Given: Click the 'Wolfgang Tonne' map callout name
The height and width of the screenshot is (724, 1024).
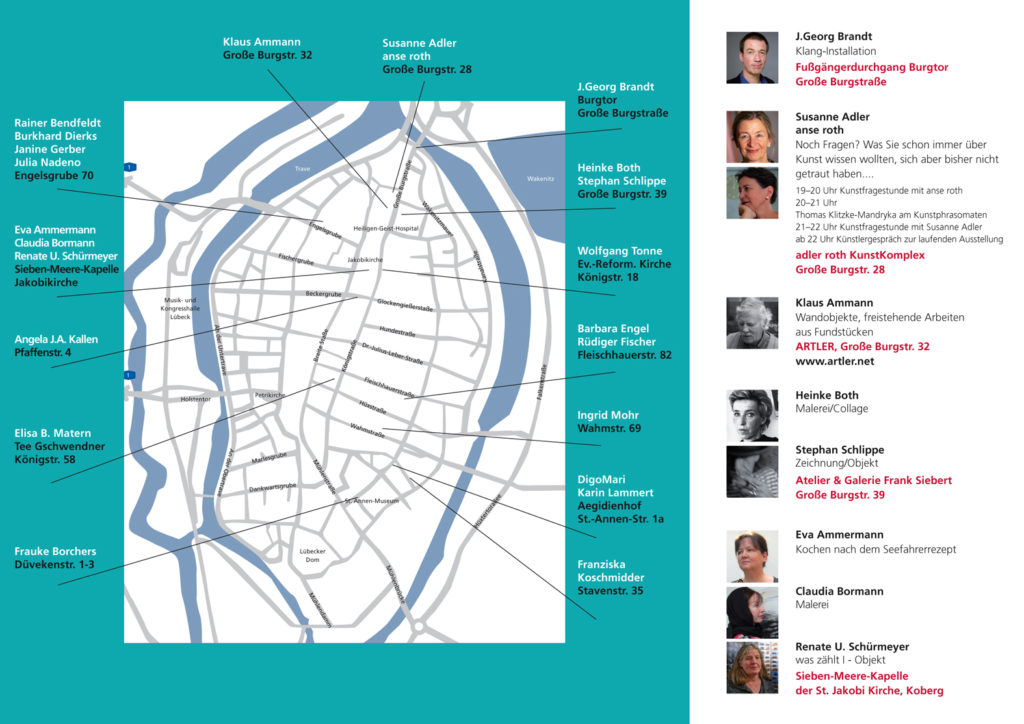Looking at the screenshot, I should (620, 251).
